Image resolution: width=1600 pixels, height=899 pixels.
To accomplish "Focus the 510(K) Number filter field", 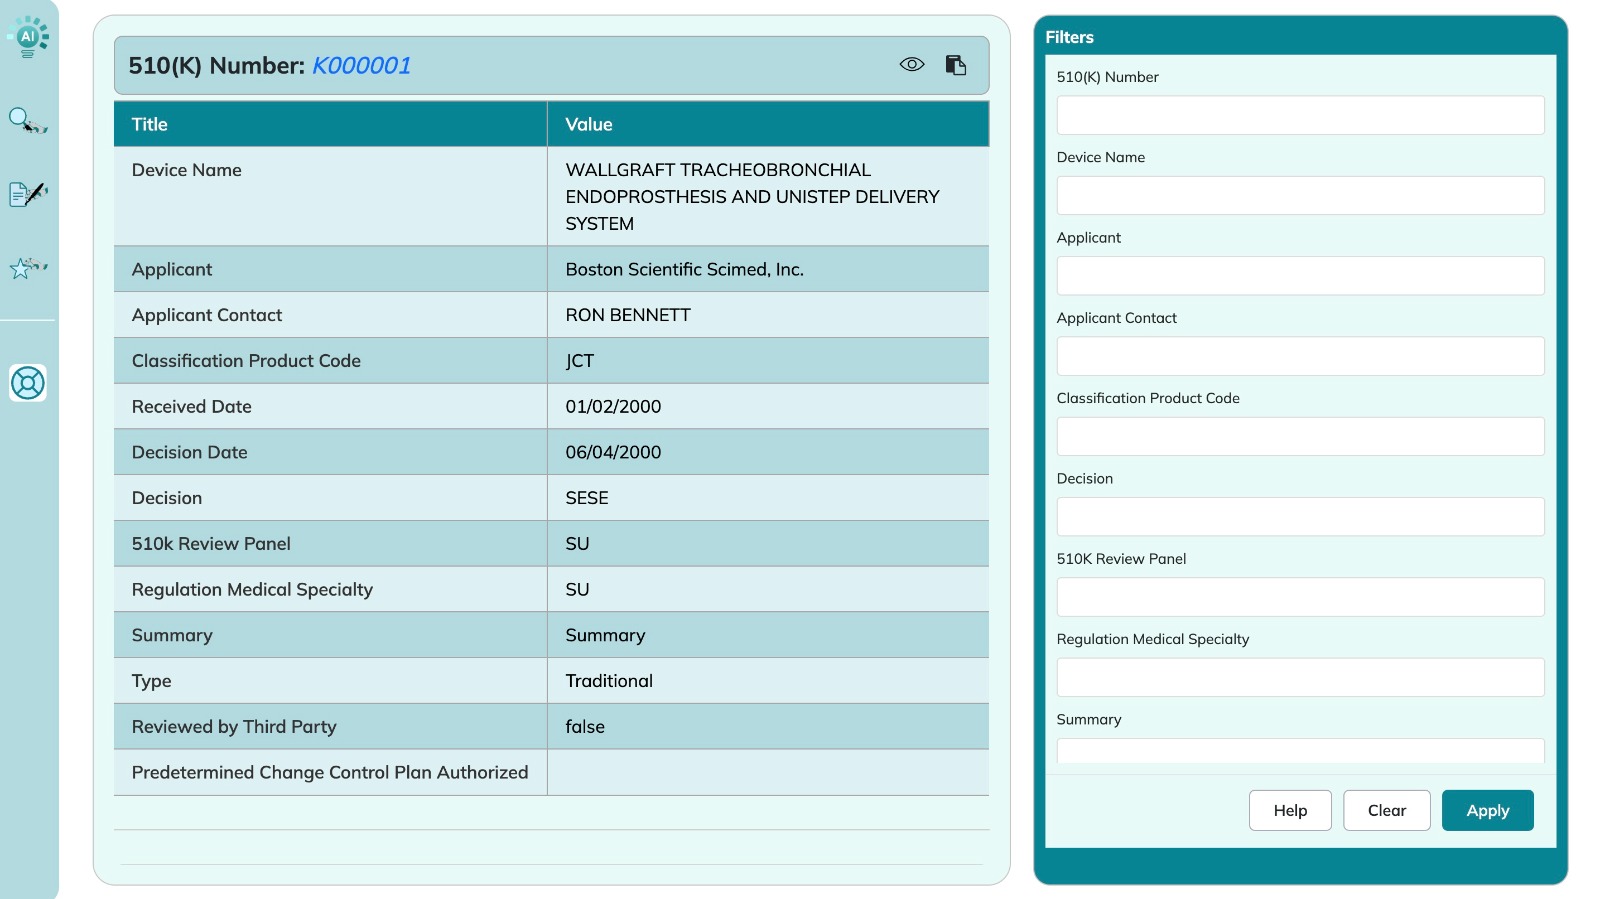I will point(1299,115).
